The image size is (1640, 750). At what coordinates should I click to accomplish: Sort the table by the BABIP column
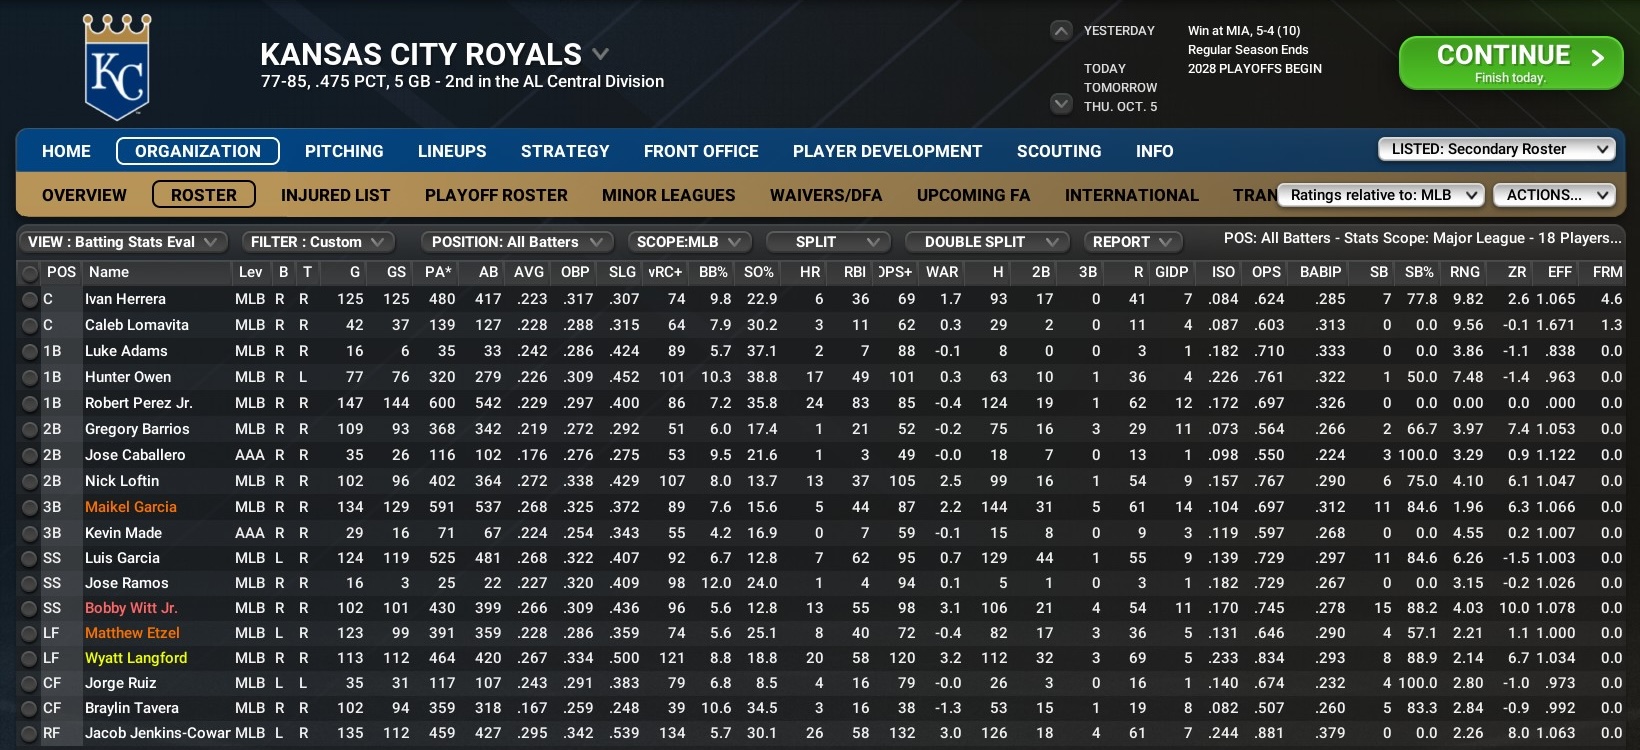[x=1320, y=272]
